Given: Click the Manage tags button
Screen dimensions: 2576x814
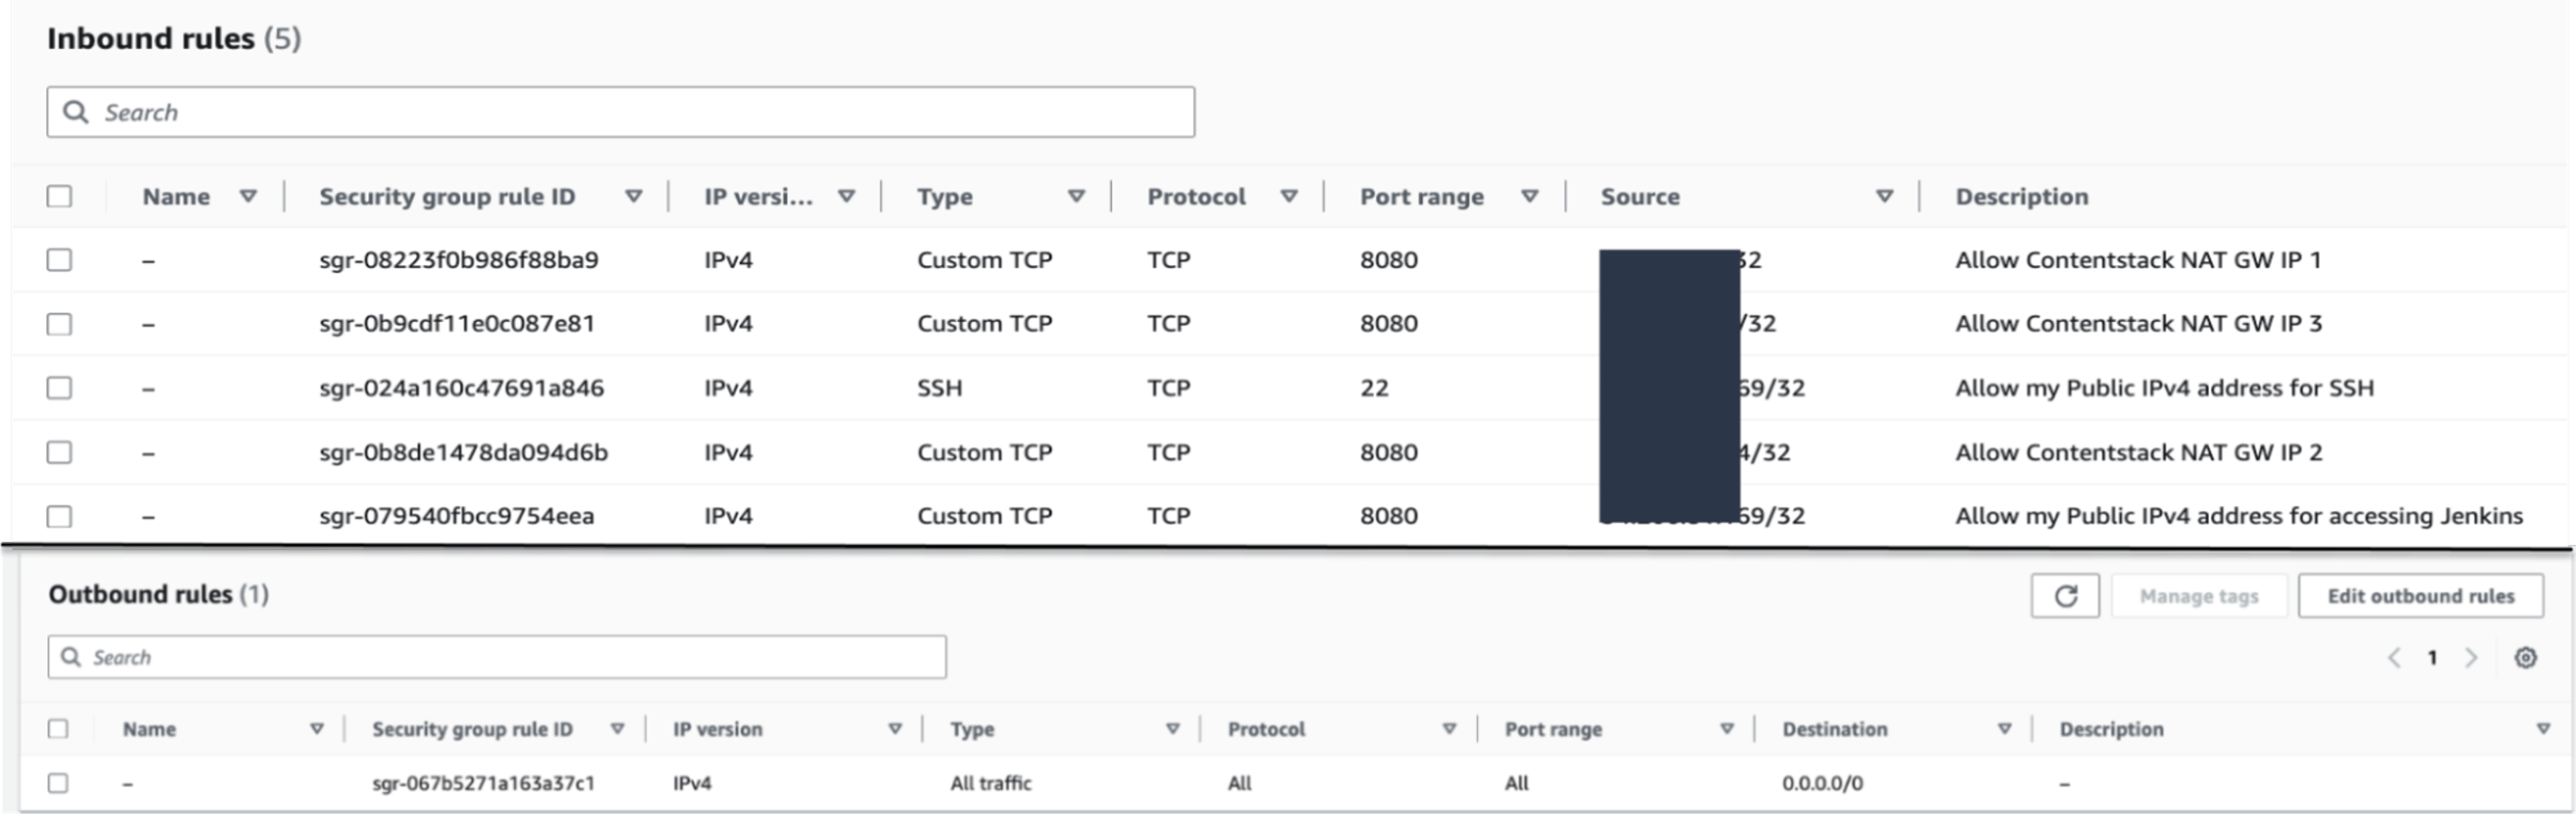Looking at the screenshot, I should click(x=2198, y=596).
